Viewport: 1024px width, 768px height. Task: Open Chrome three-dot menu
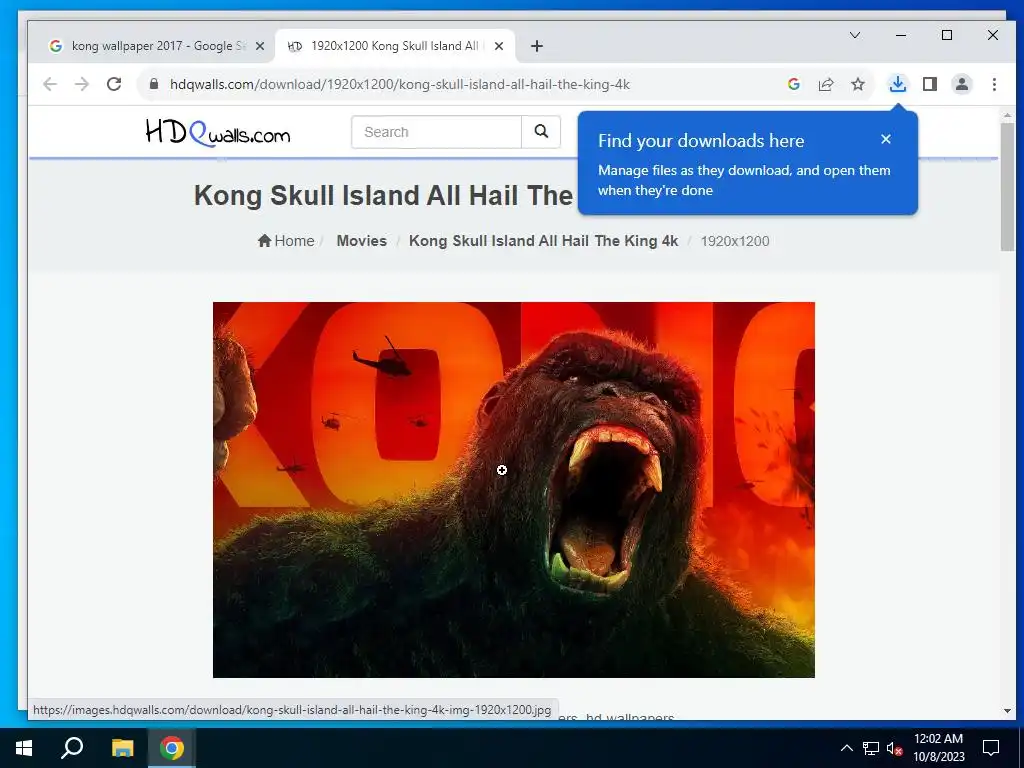click(x=994, y=84)
